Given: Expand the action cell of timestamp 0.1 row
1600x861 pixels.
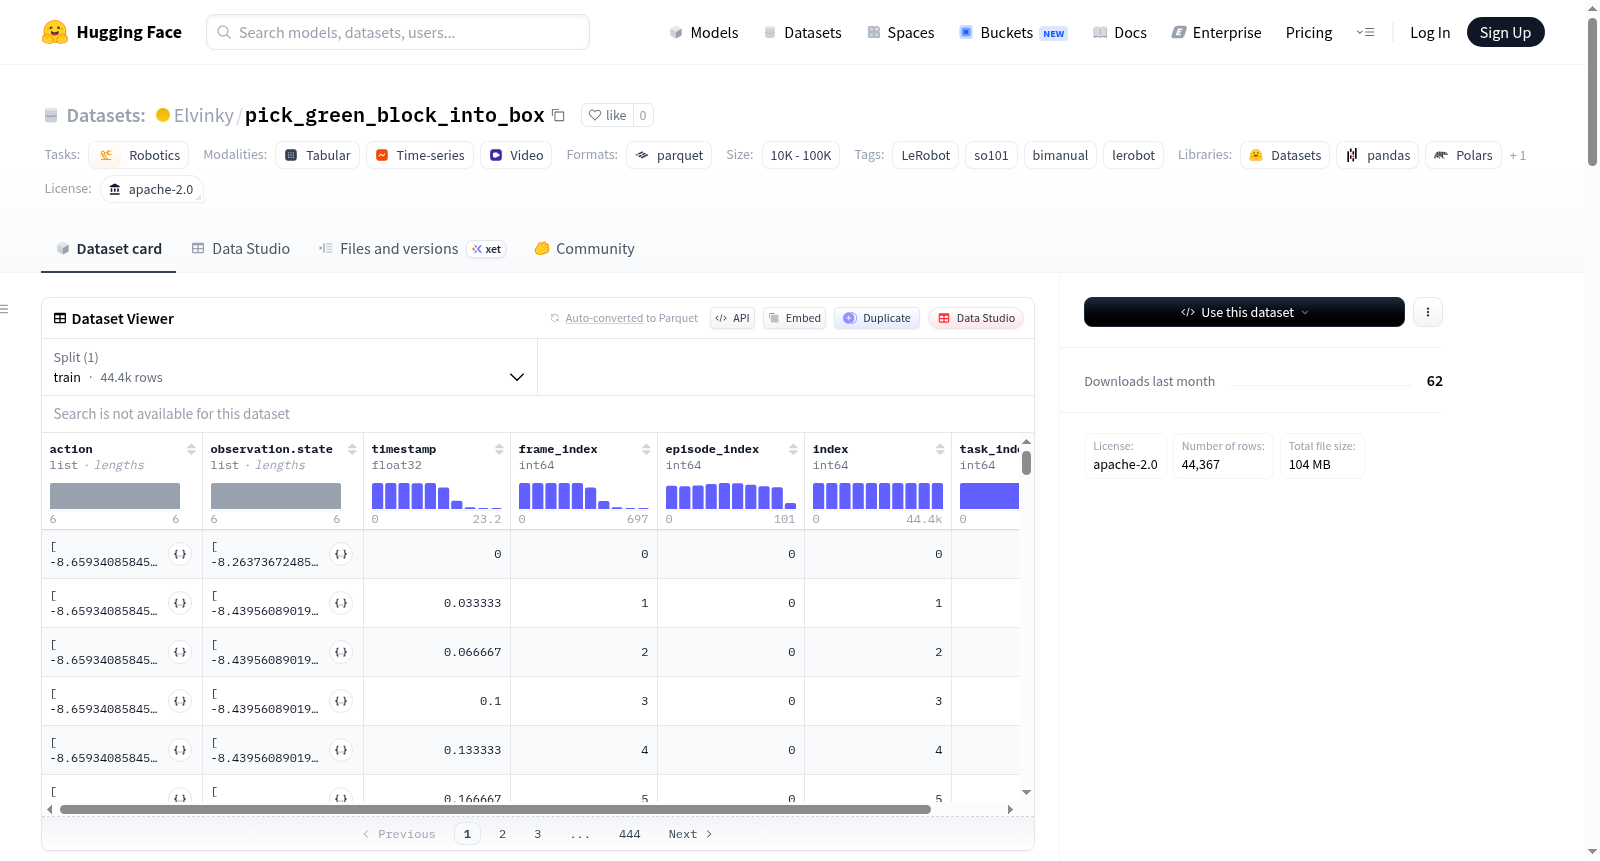Looking at the screenshot, I should [x=180, y=701].
